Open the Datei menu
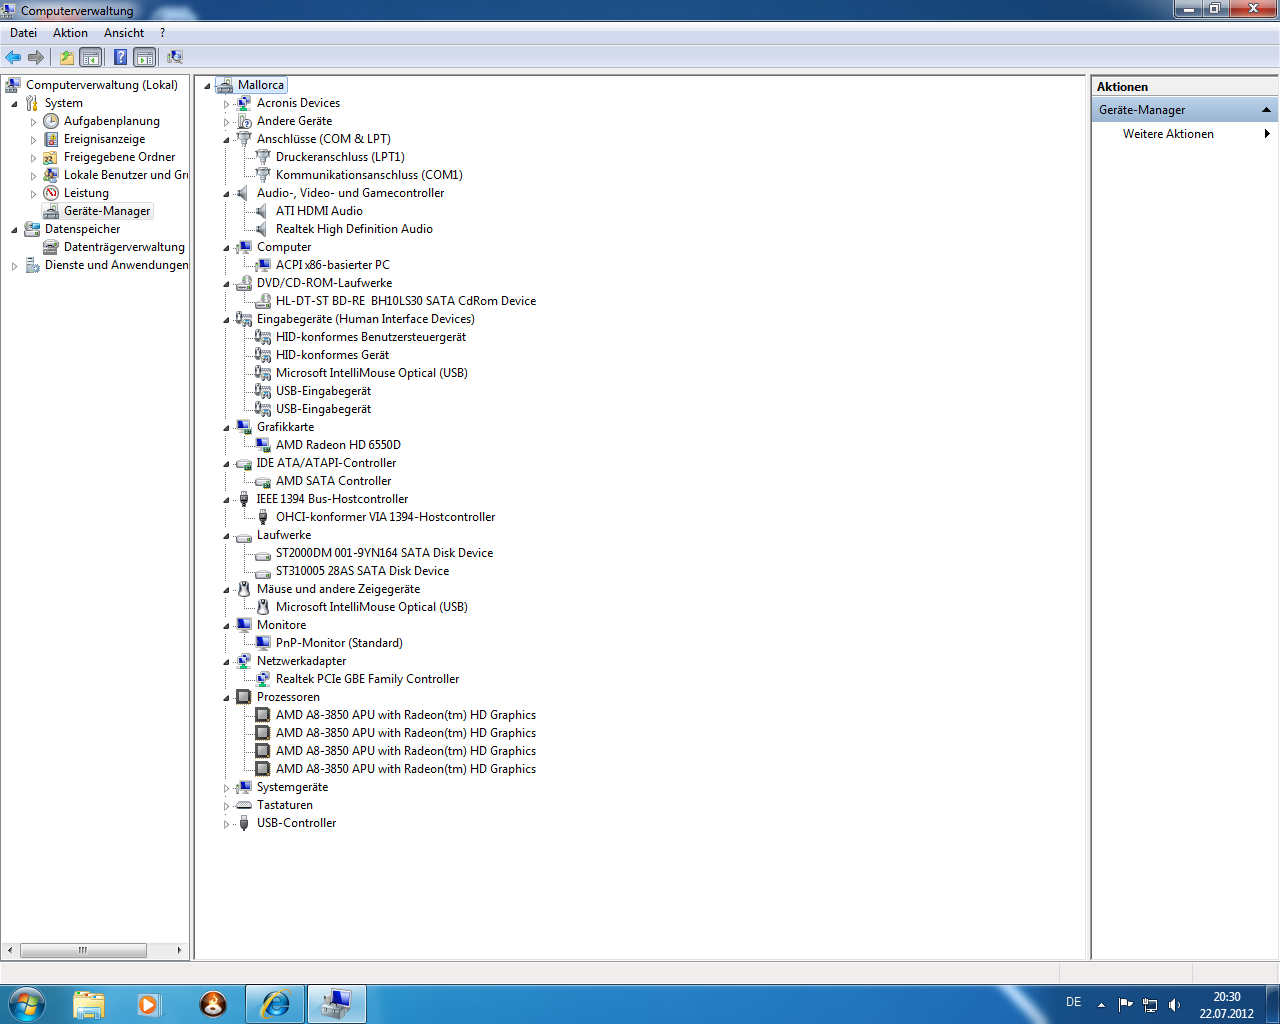Screen dimensions: 1280x1024 (23, 33)
